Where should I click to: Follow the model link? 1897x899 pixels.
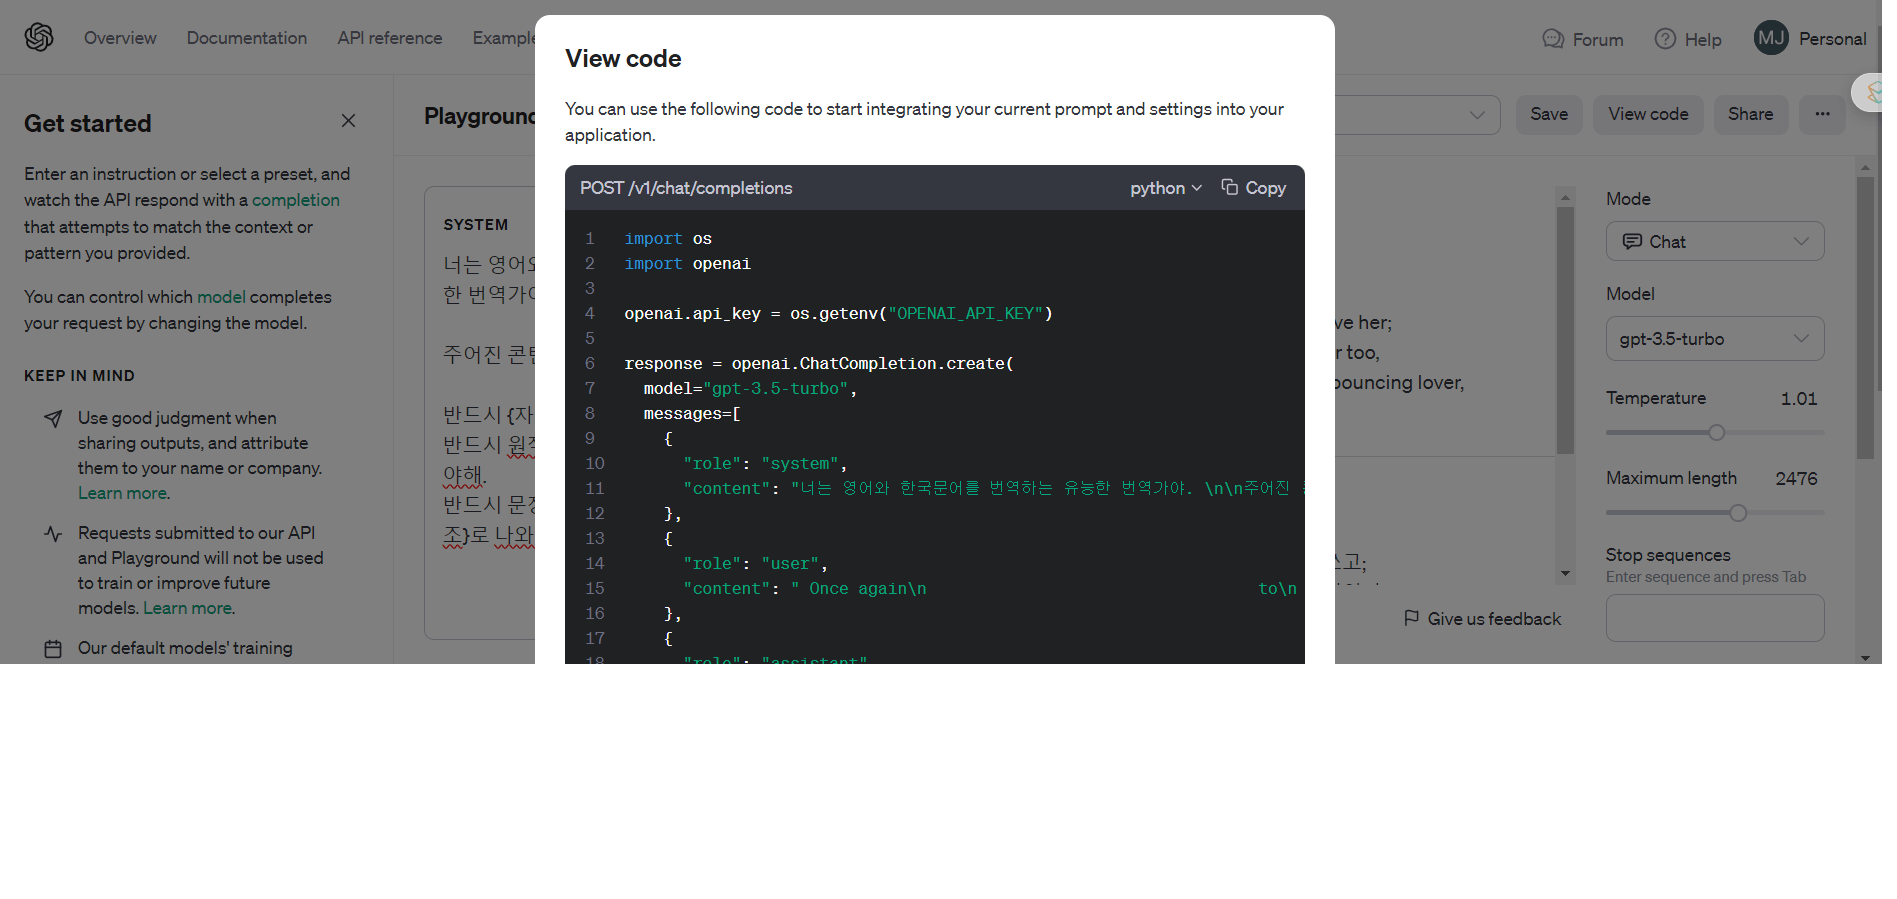(221, 297)
